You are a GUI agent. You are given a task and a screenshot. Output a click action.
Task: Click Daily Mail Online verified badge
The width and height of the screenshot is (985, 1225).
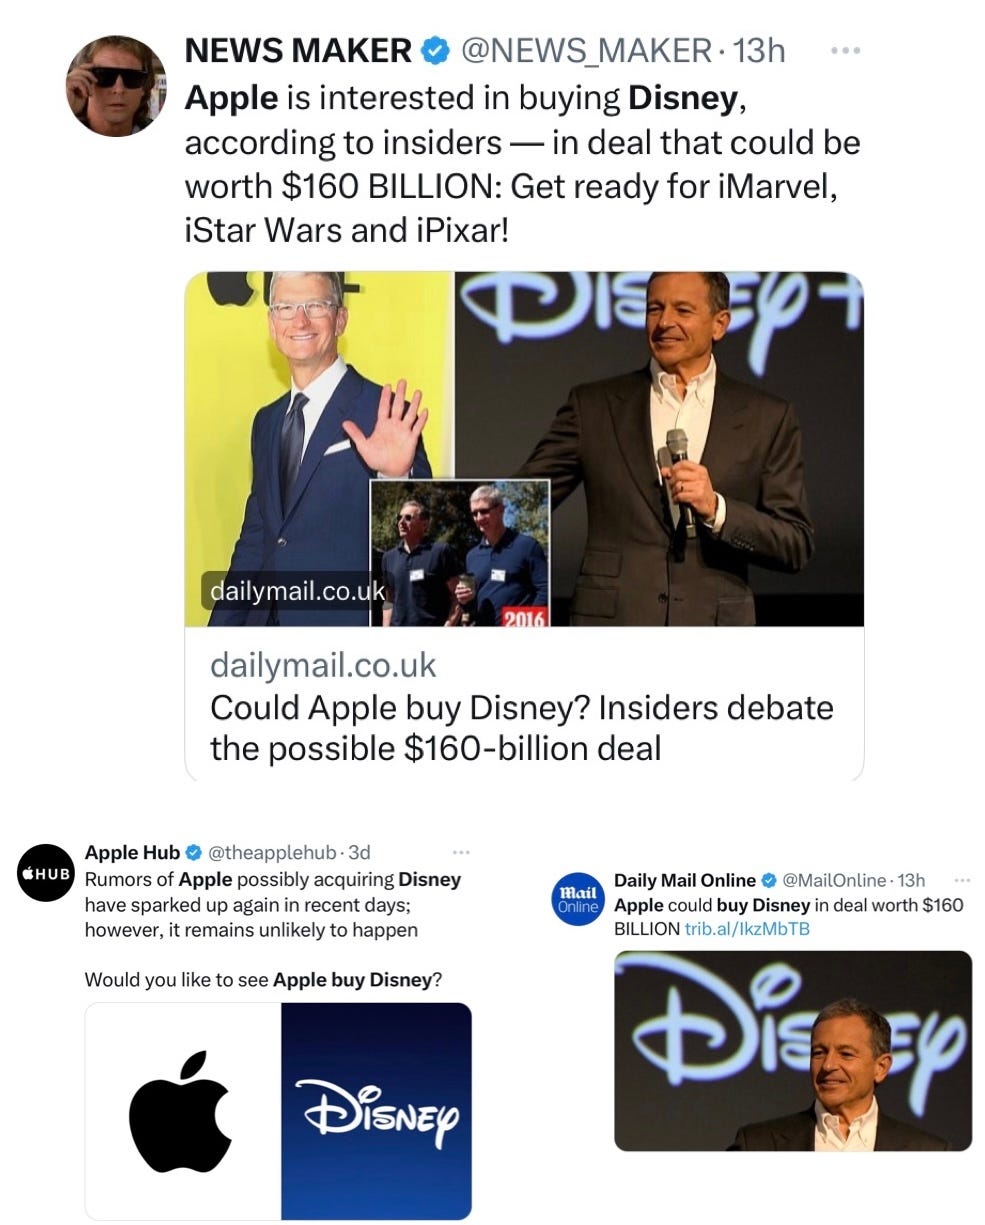pos(769,880)
